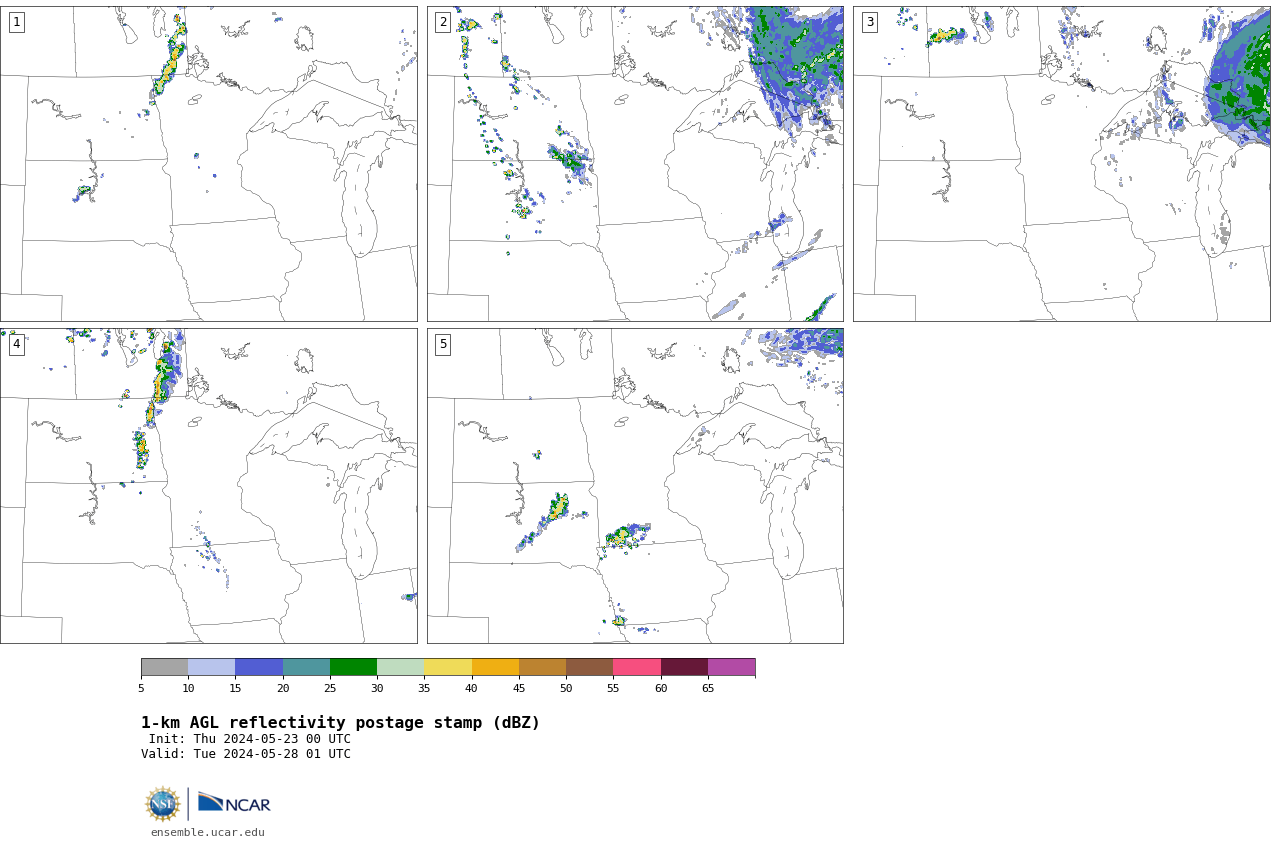
Task: Click the dark brown 50-55 dBZ swatch
Action: [589, 667]
